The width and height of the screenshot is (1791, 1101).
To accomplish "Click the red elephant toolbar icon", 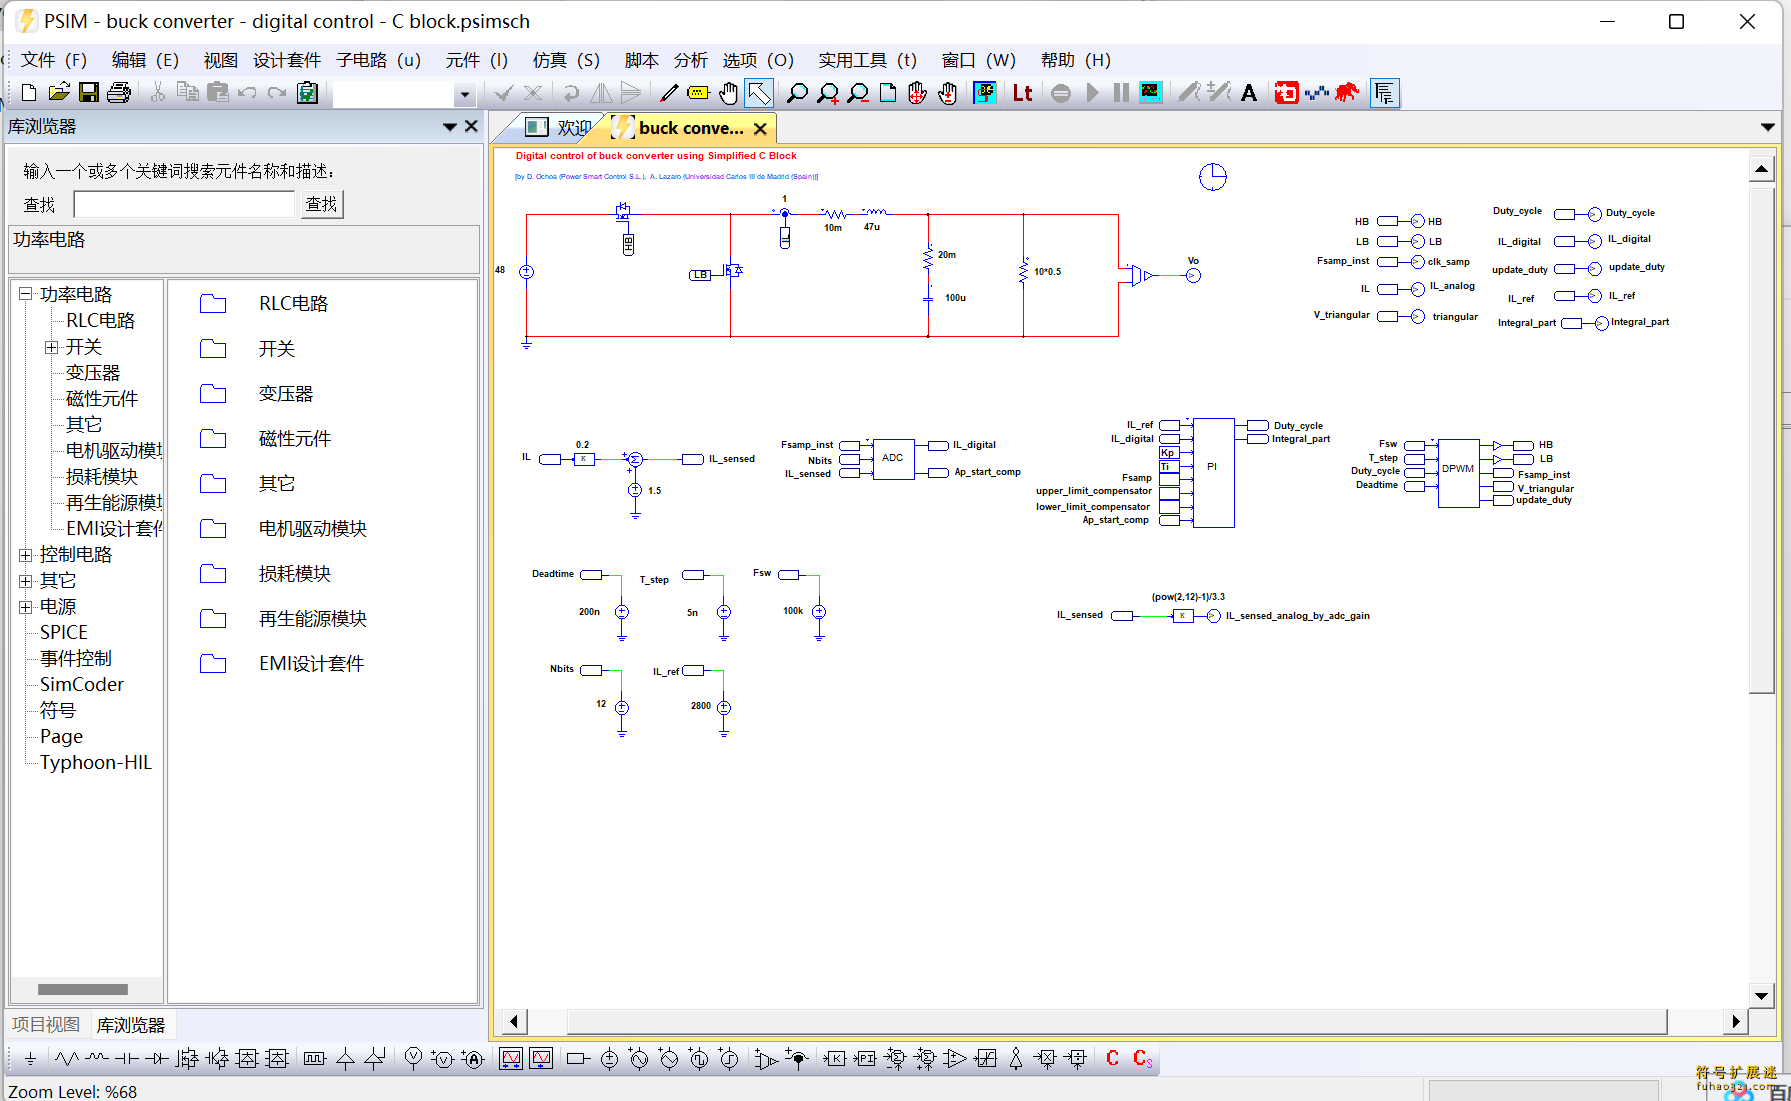I will (1347, 93).
